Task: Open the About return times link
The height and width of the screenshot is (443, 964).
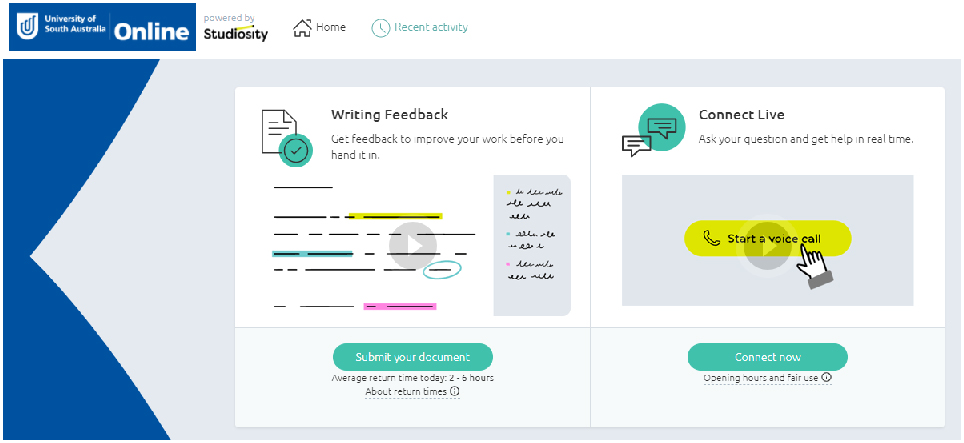Action: point(406,391)
